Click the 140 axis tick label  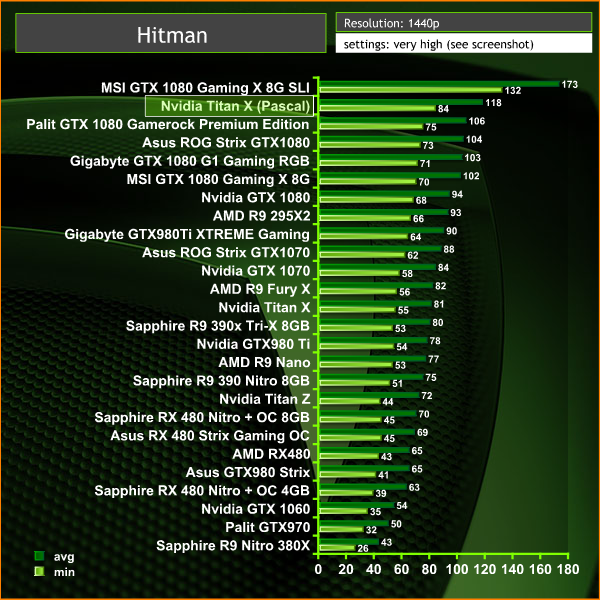pyautogui.click(x=512, y=569)
